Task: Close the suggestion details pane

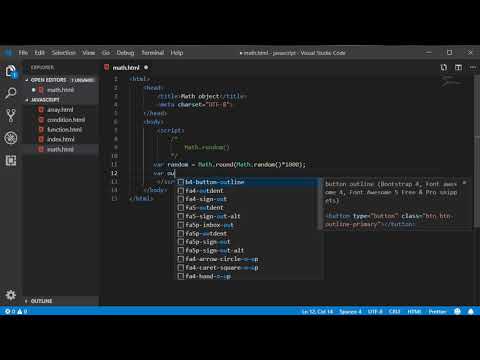Action: pyautogui.click(x=464, y=183)
